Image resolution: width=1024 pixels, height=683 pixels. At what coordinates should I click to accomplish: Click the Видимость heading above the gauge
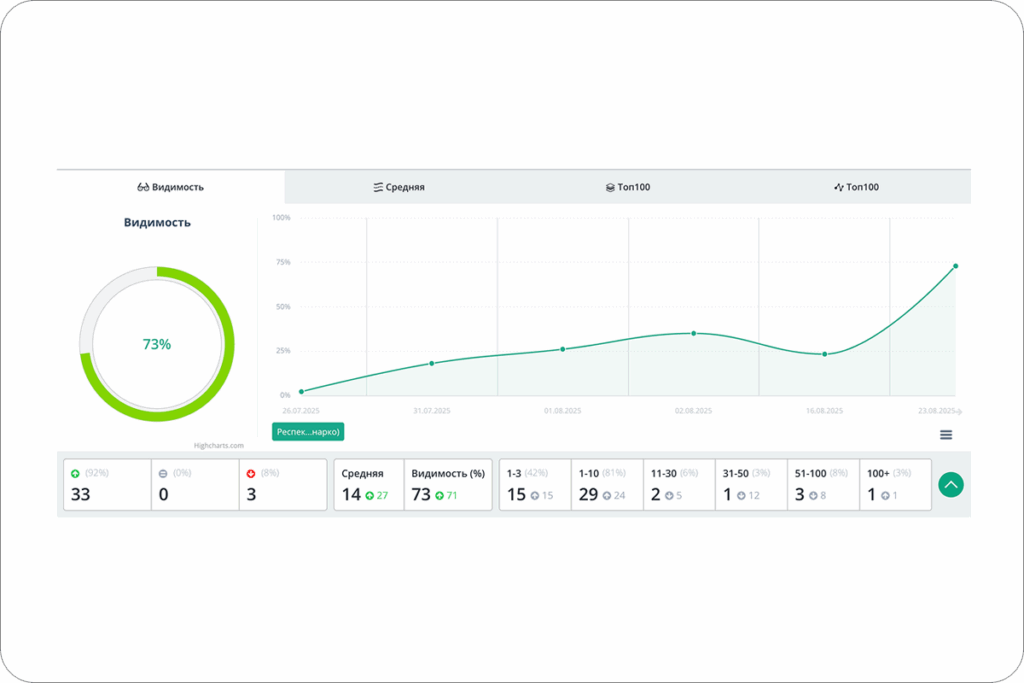(157, 223)
